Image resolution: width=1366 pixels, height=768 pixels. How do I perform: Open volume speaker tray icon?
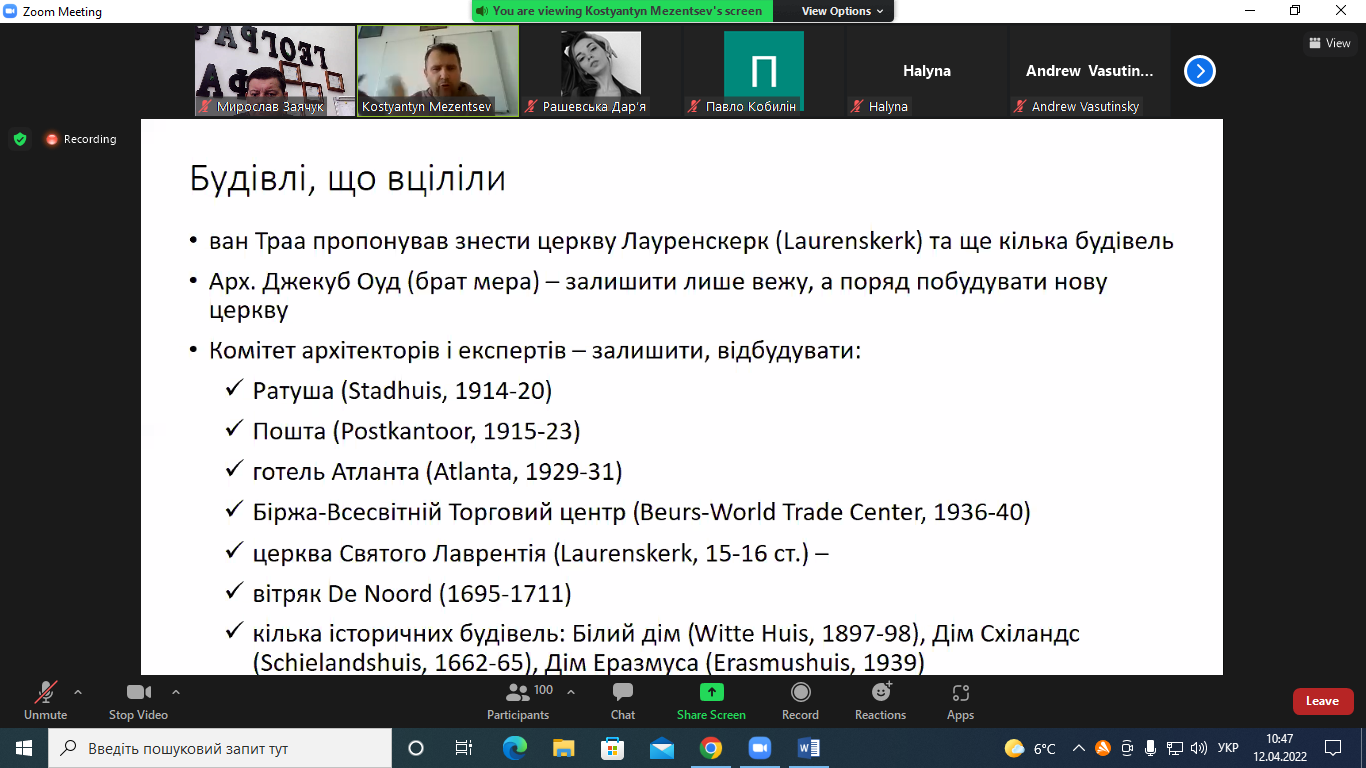click(x=1198, y=748)
